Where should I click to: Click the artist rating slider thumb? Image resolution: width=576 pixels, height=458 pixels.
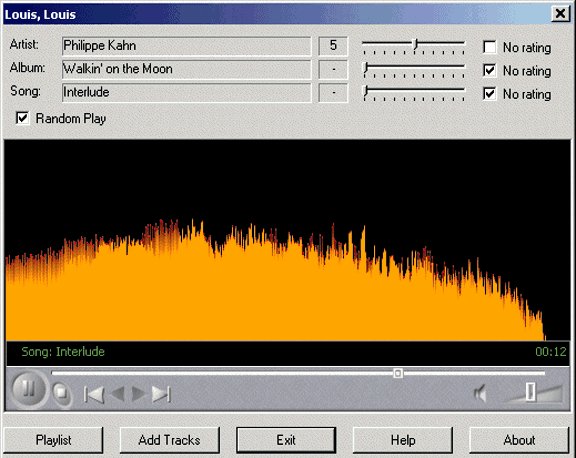[415, 45]
